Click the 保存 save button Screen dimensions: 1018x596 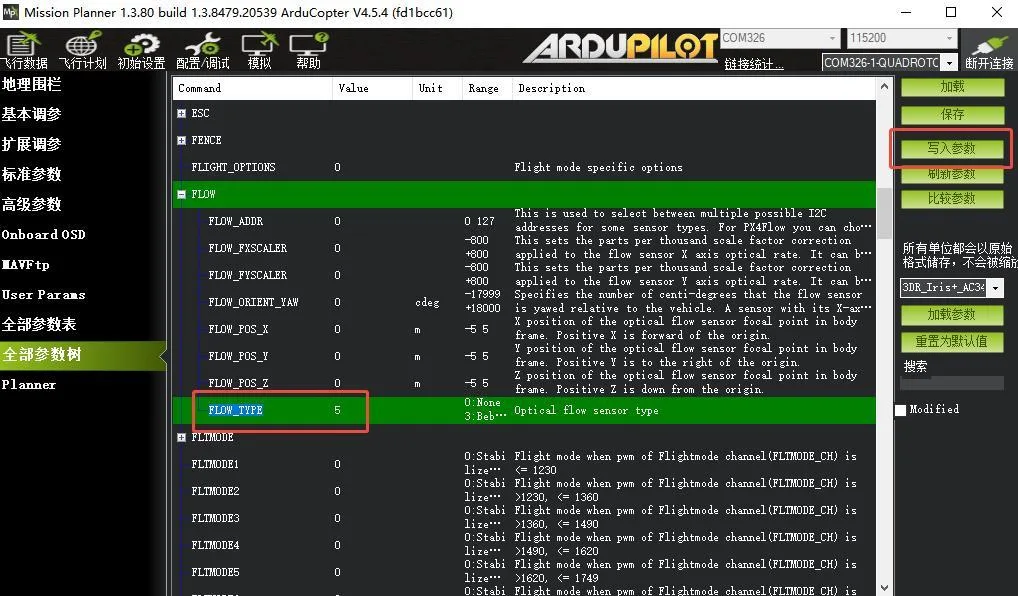952,115
